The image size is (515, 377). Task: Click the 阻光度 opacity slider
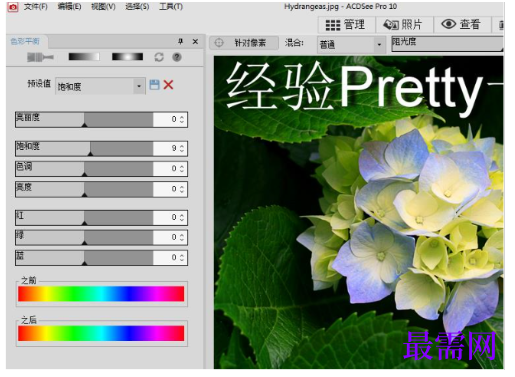447,44
